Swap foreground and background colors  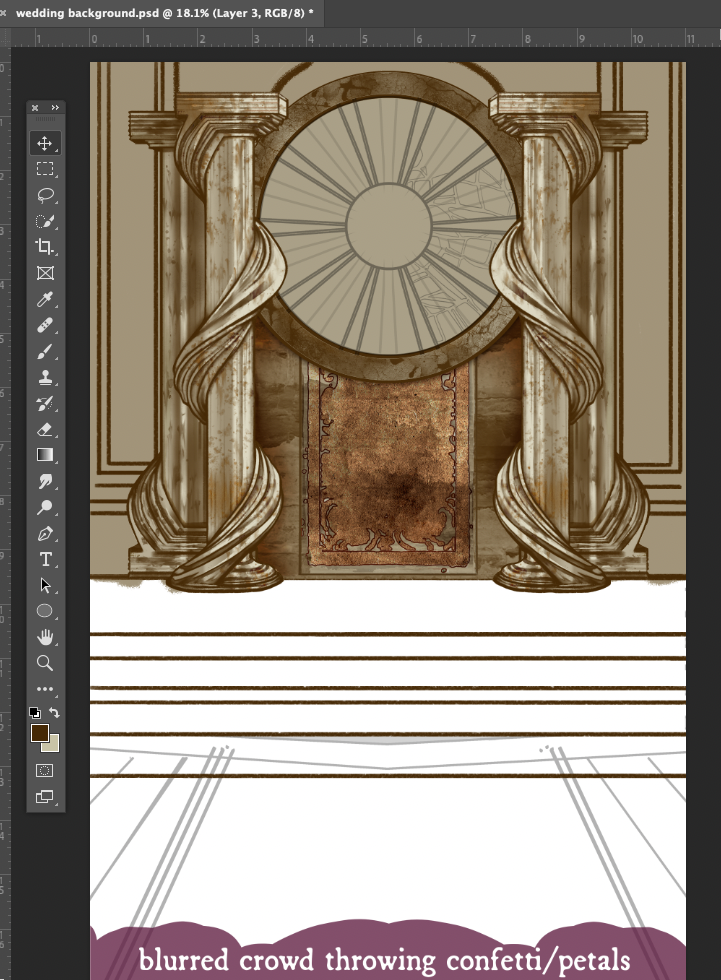coord(54,712)
